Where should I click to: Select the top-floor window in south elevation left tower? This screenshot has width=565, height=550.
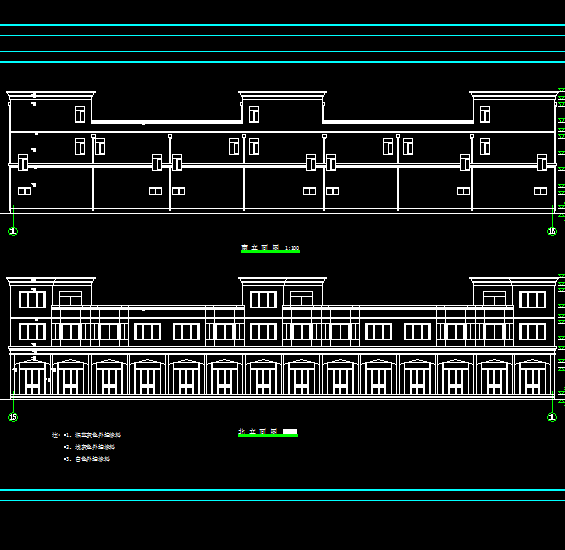80,114
